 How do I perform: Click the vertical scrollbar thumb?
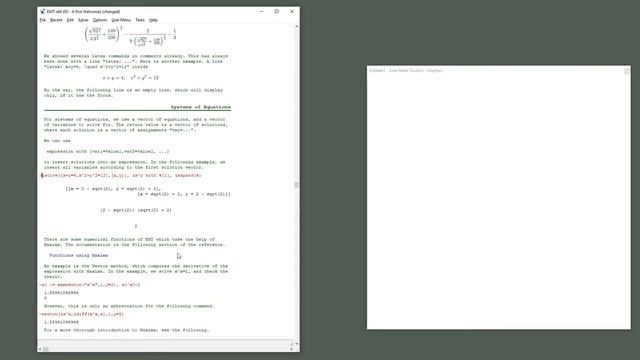click(x=297, y=184)
